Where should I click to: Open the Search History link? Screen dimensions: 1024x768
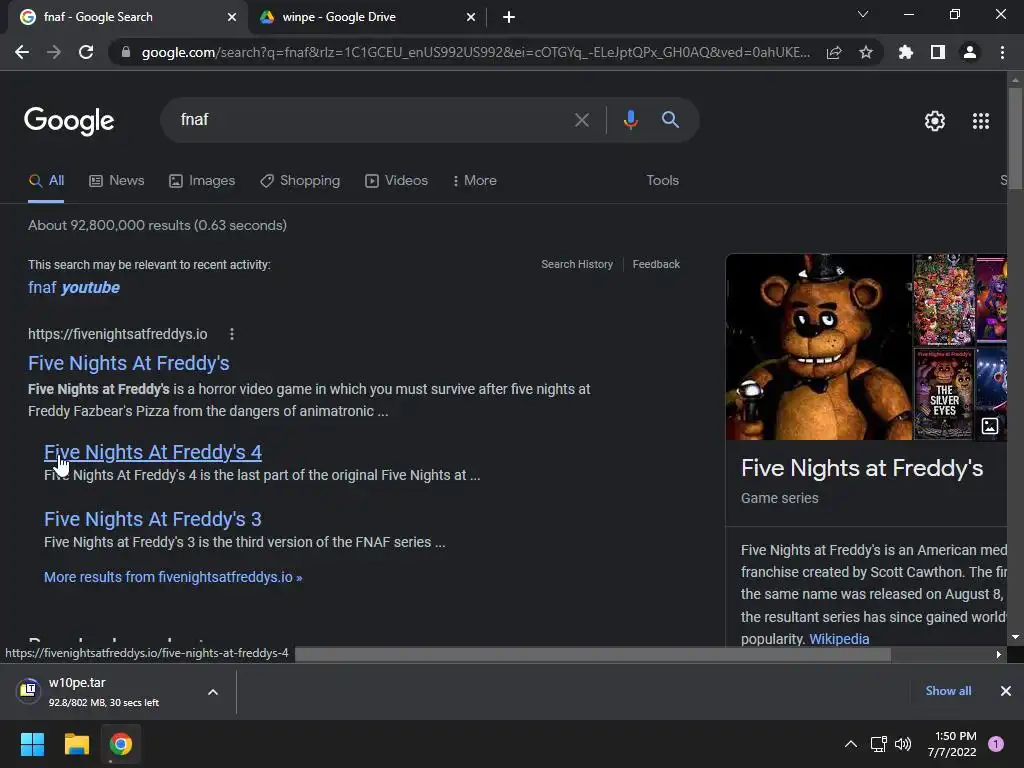577,264
